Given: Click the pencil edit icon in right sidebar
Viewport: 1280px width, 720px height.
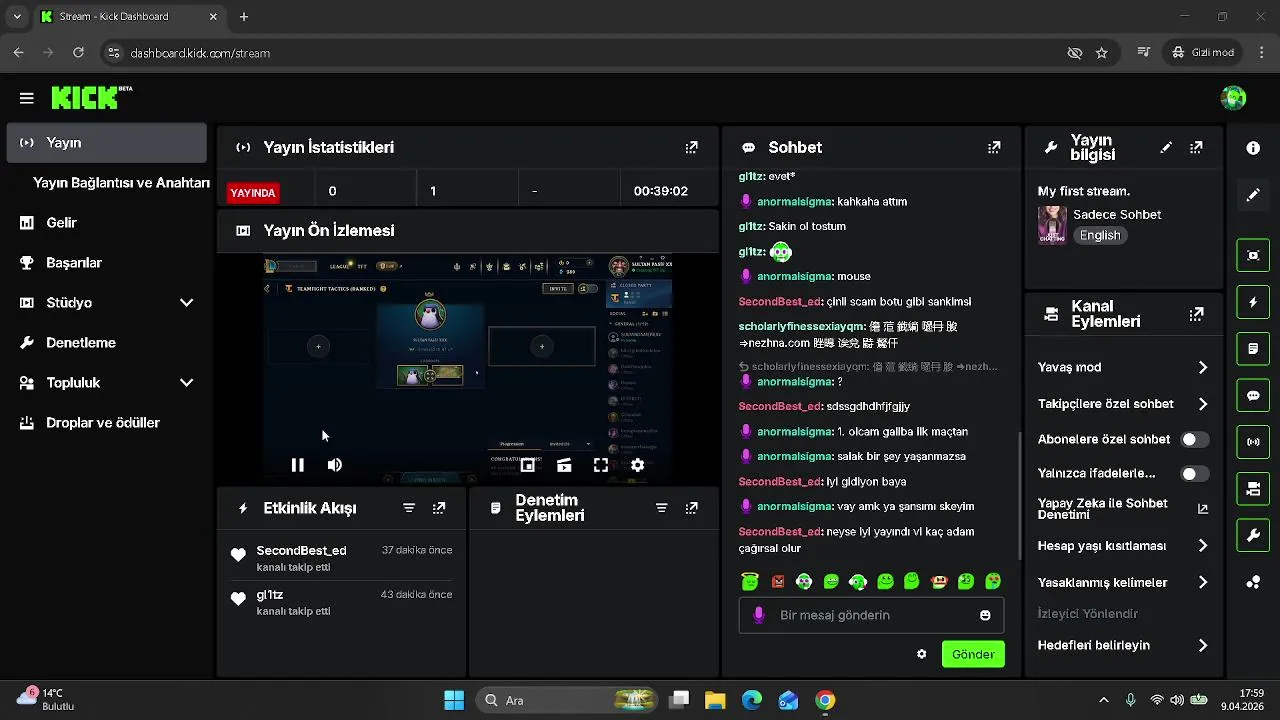Looking at the screenshot, I should pyautogui.click(x=1253, y=195).
